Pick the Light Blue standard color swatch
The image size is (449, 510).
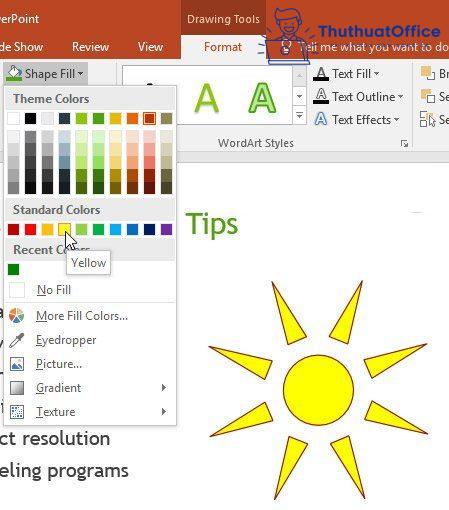pyautogui.click(x=115, y=229)
